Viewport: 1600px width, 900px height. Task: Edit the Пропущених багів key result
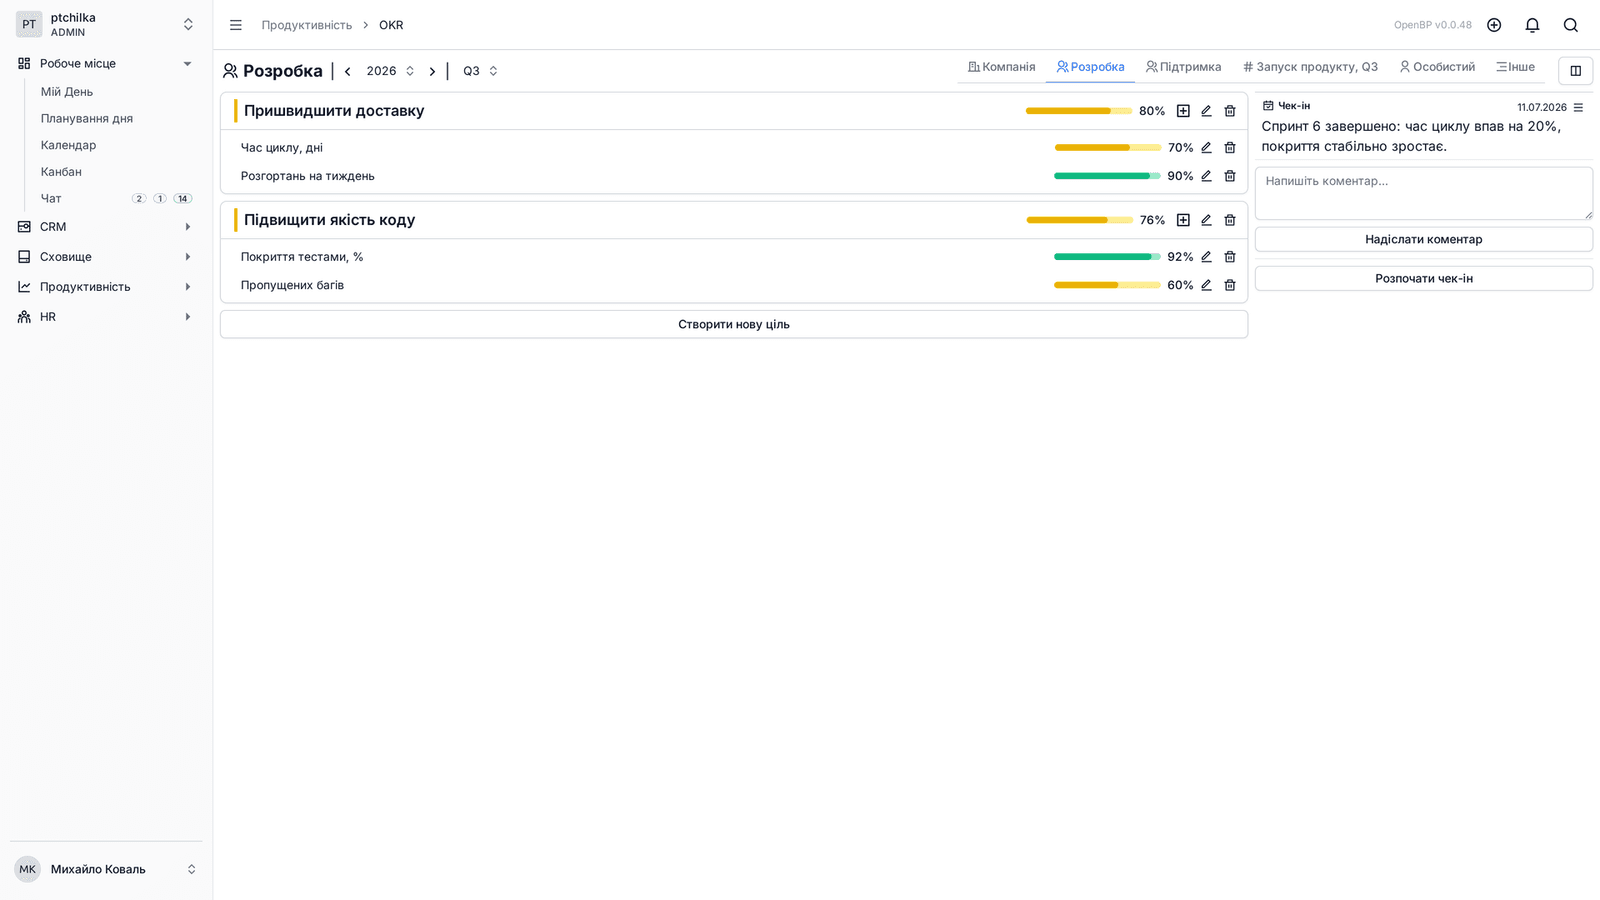point(1206,285)
